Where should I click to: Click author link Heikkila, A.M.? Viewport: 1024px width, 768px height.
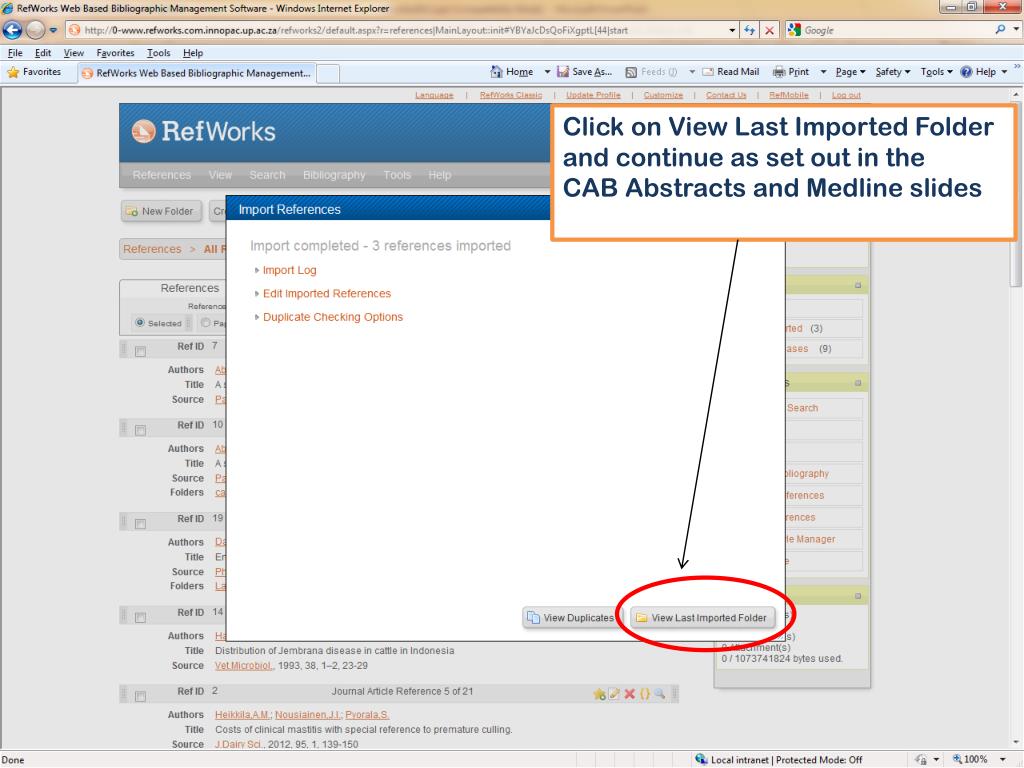242,715
